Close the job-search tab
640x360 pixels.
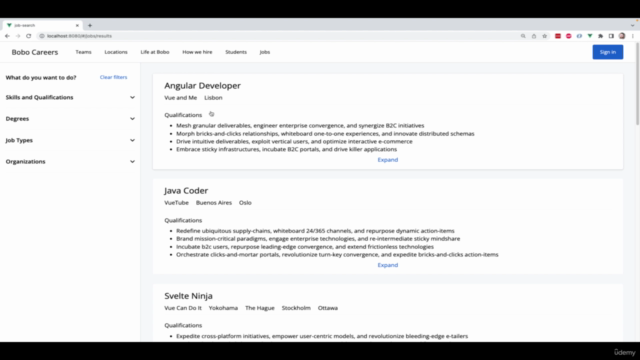tap(77, 25)
